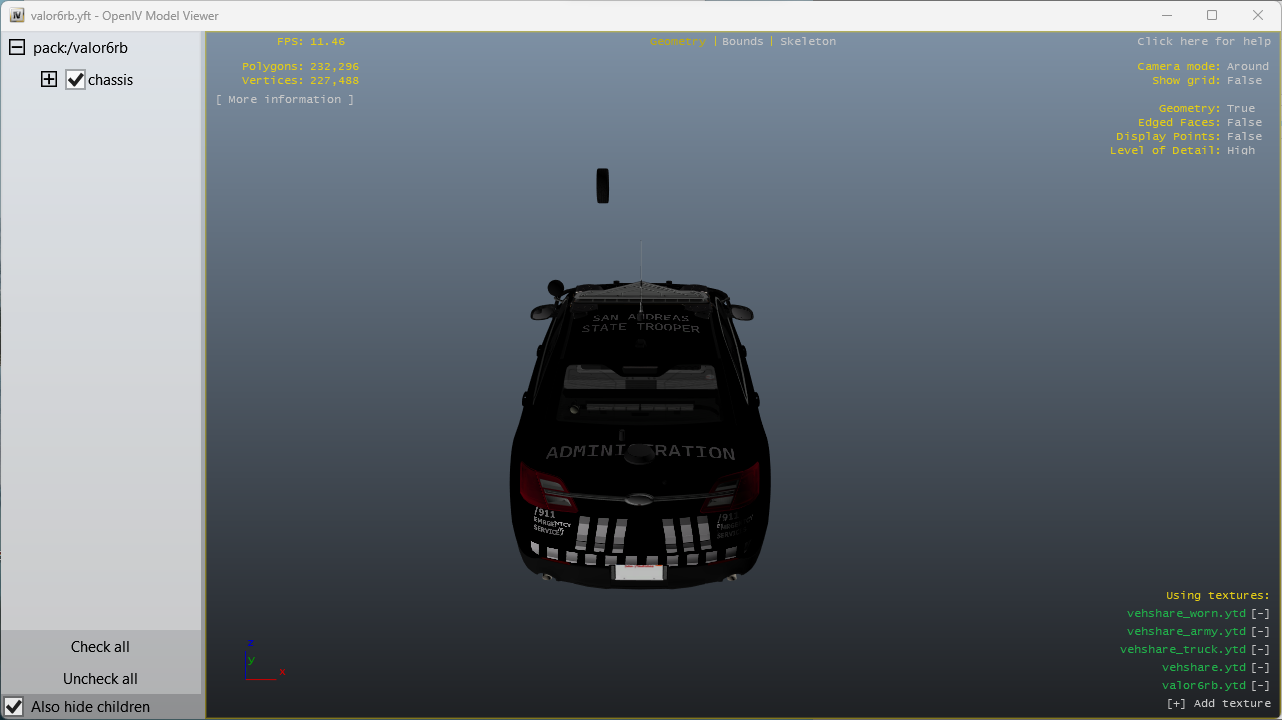This screenshot has width=1282, height=720.
Task: Click the XYZ axis gizmo
Action: pyautogui.click(x=262, y=661)
